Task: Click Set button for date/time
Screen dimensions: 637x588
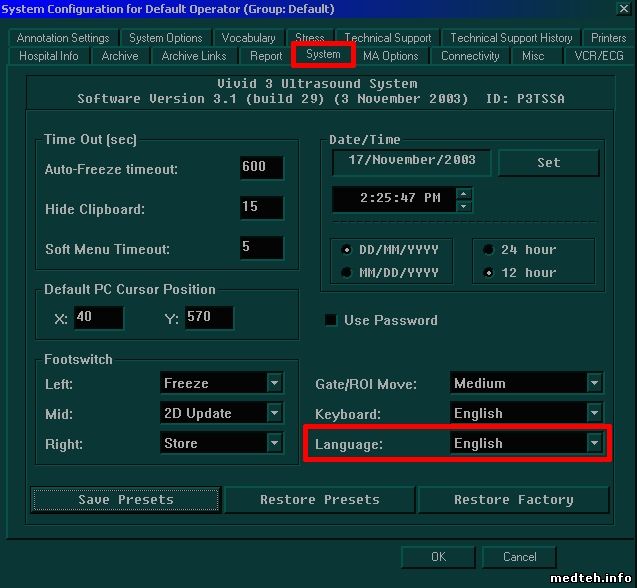Action: click(549, 162)
